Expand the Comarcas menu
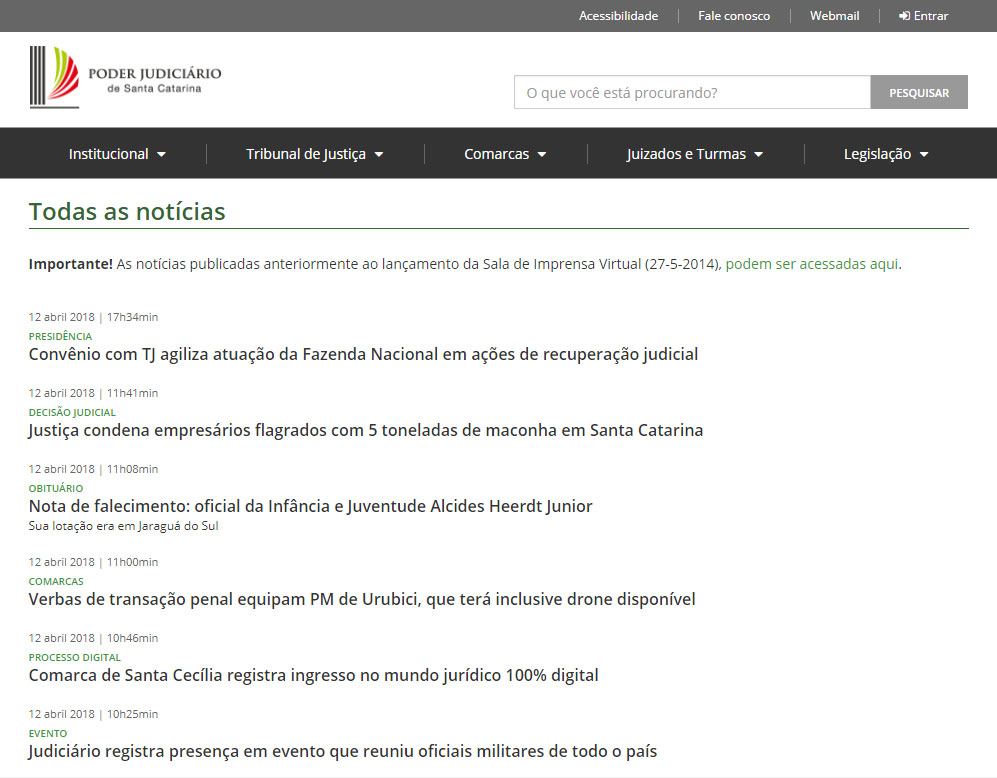 [x=505, y=154]
